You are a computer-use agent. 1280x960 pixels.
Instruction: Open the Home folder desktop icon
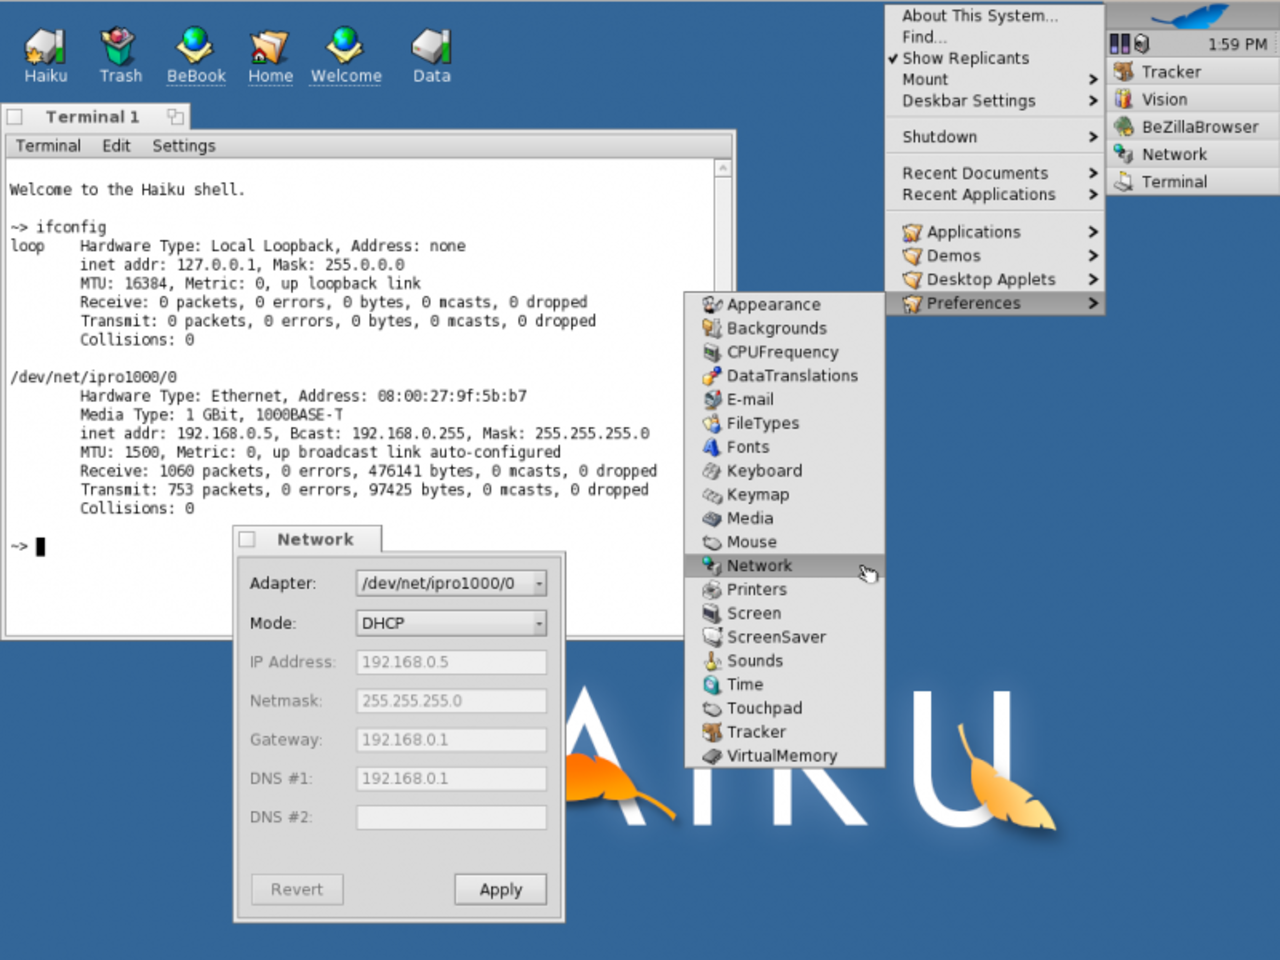click(x=270, y=47)
